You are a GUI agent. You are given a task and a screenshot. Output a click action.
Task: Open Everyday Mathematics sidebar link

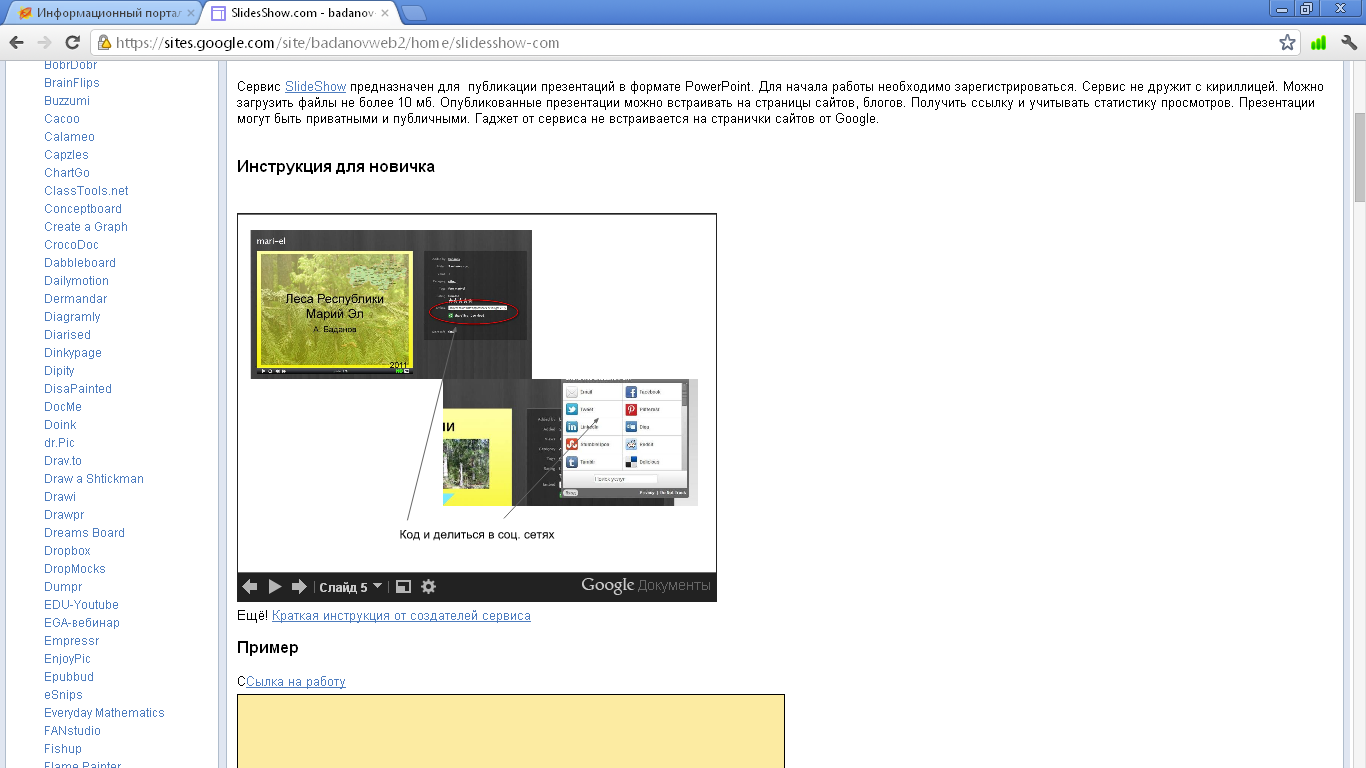pyautogui.click(x=104, y=713)
